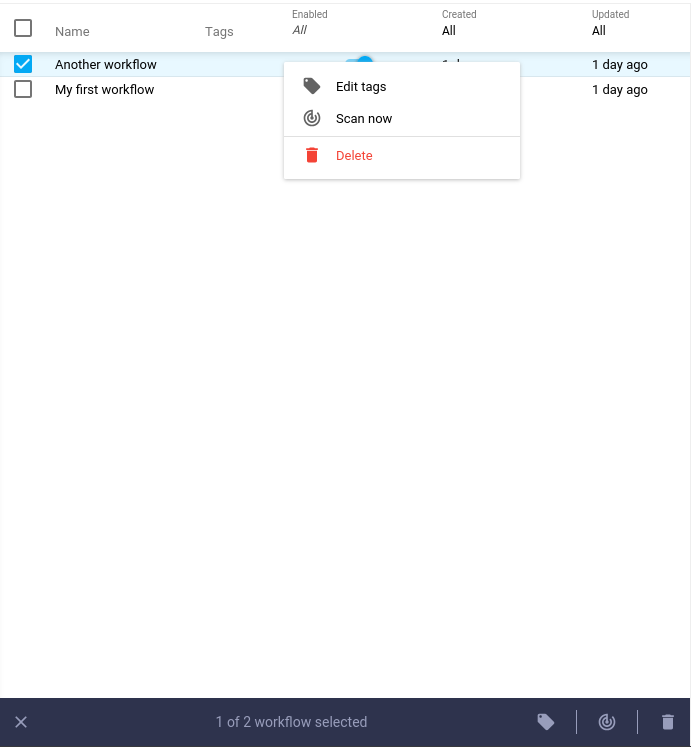The image size is (691, 747).
Task: Select Scan now in the context menu
Action: (x=364, y=119)
